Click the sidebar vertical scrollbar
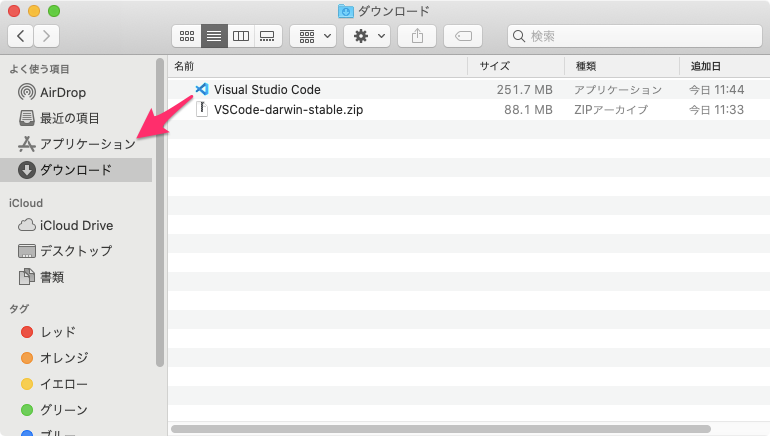Viewport: 770px width, 436px height. pos(160,212)
